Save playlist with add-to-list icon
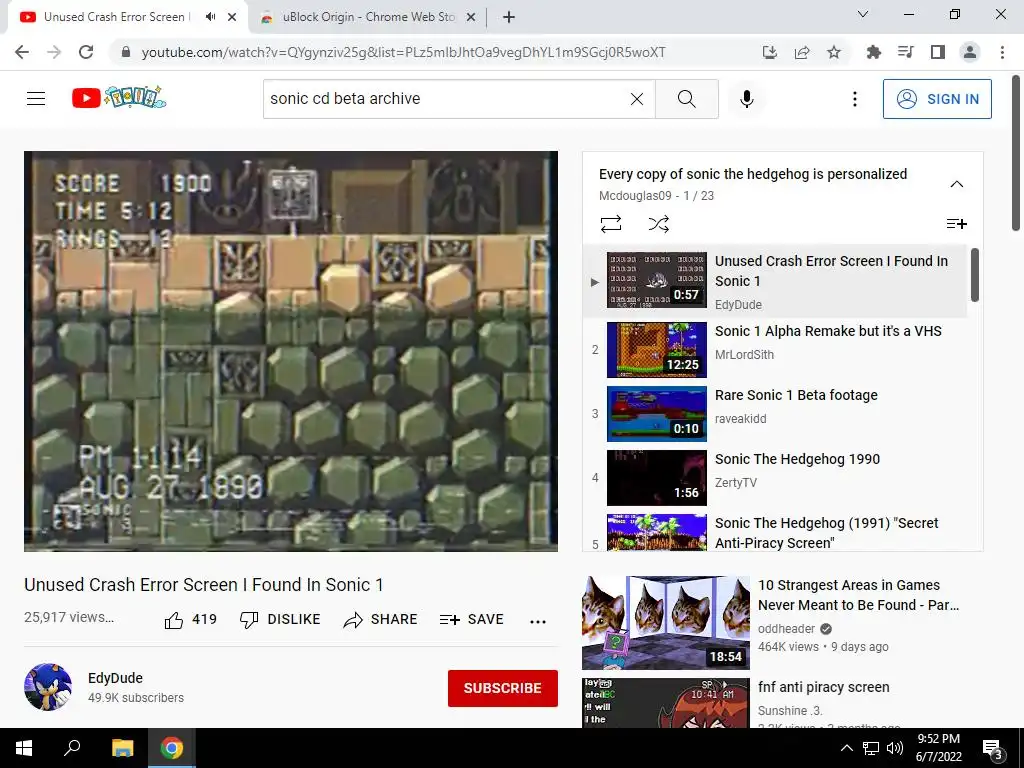 click(957, 224)
